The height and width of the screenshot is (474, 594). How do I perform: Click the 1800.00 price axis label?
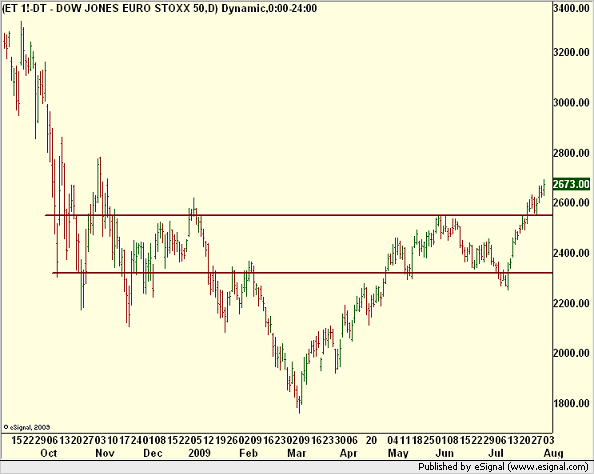(571, 403)
